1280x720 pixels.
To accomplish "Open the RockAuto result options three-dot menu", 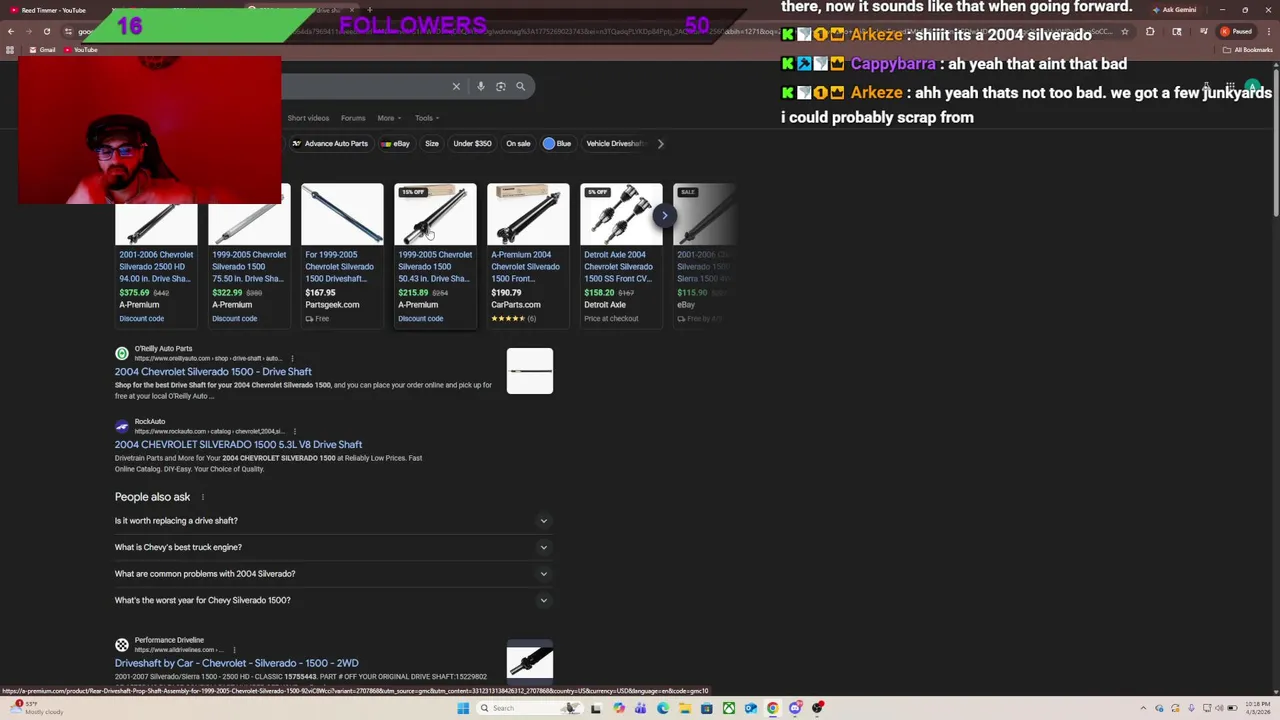I will [x=294, y=431].
